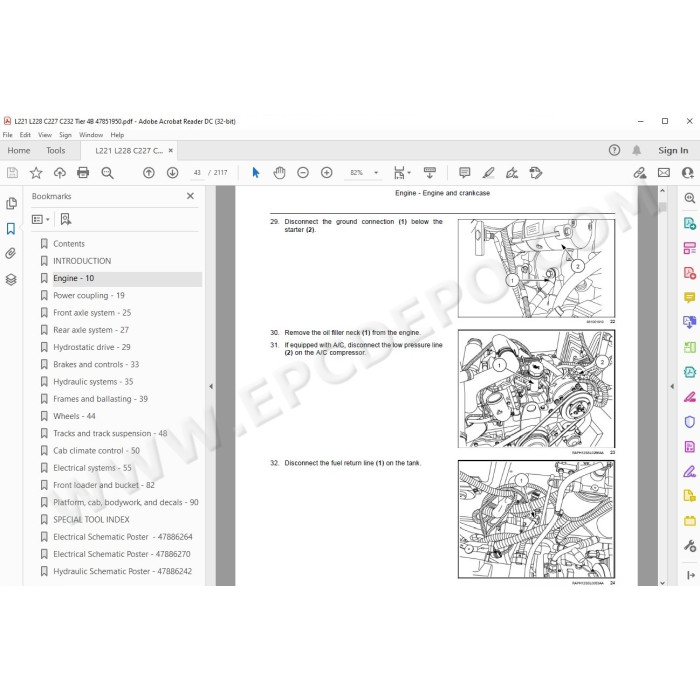Open the Comment tool in right pane
This screenshot has height=700, width=700.
coord(689,297)
